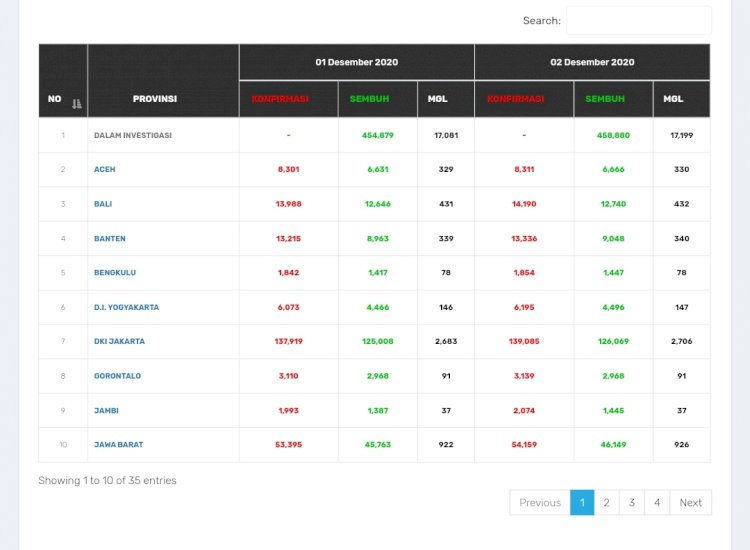Go to the Previous page
The width and height of the screenshot is (750, 550).
[x=540, y=503]
